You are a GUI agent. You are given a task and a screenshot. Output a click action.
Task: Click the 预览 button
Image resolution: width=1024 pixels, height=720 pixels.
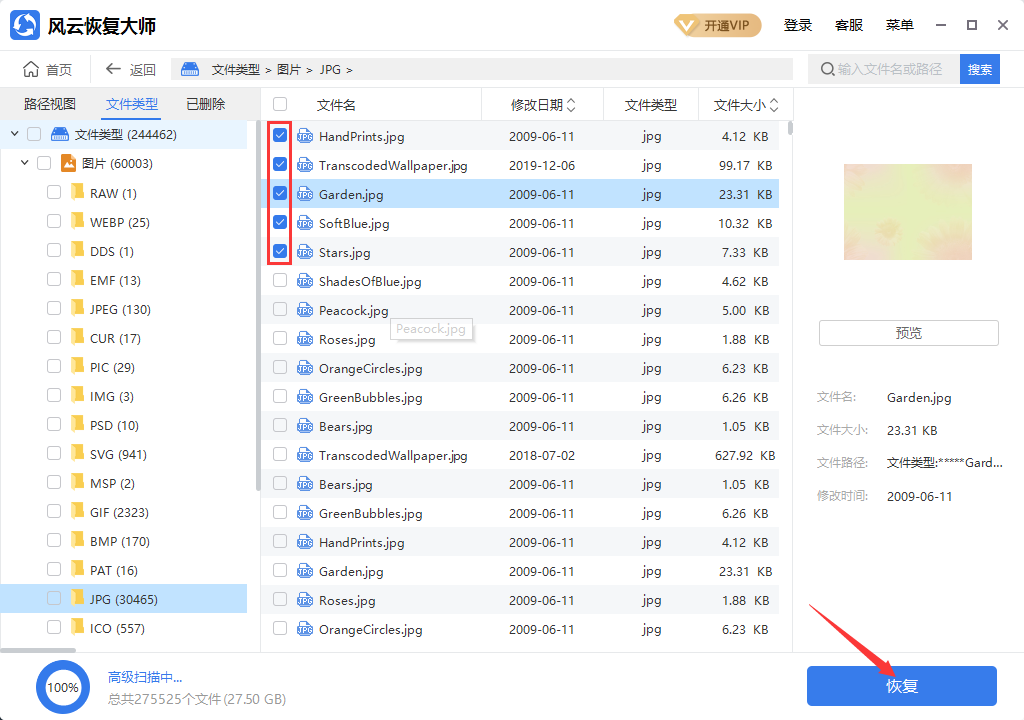pos(908,333)
